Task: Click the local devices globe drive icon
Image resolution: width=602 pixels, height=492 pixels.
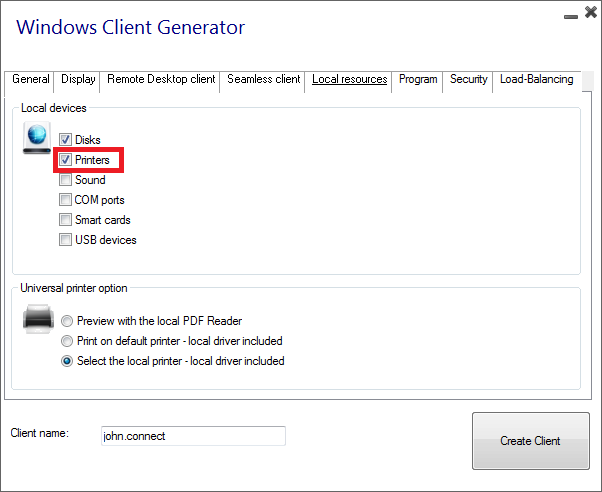Action: (37, 139)
